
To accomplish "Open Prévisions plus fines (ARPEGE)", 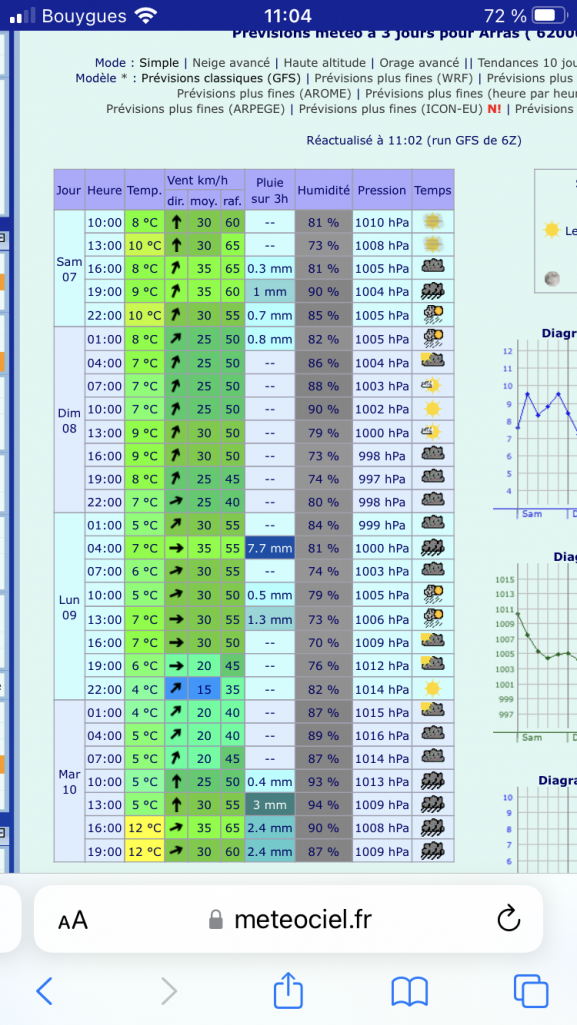I will point(195,109).
